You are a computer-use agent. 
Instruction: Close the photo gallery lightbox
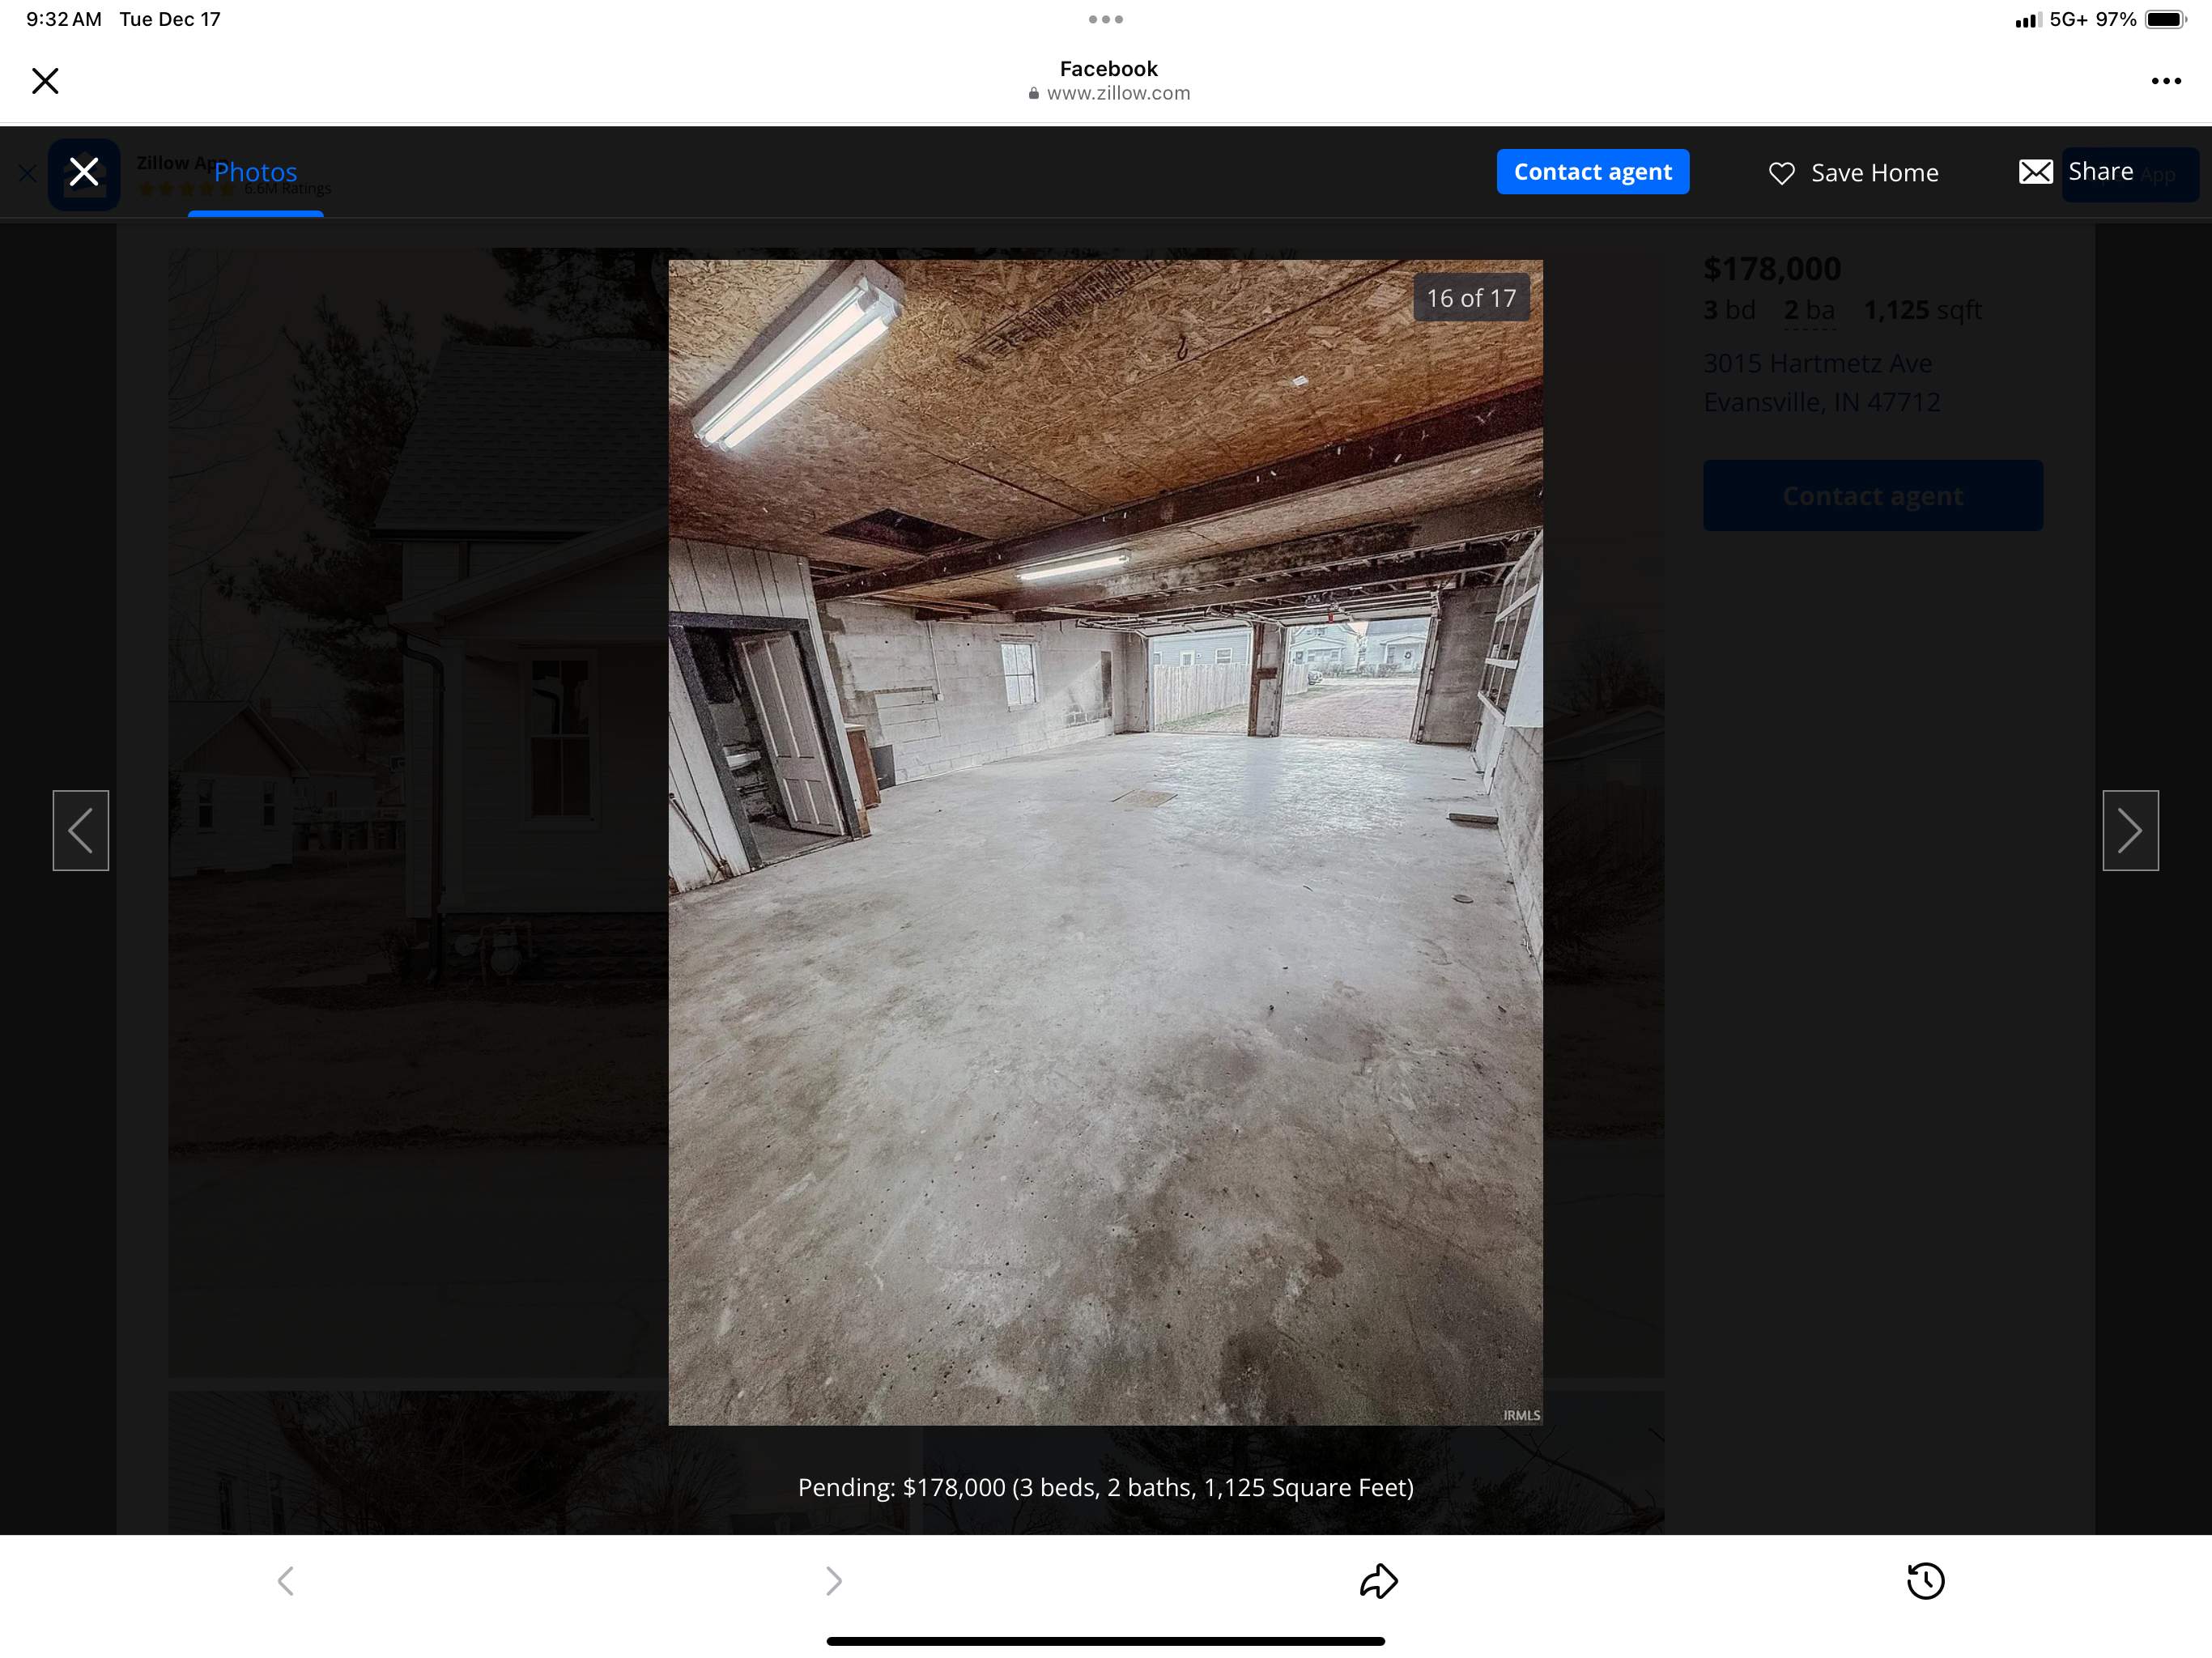tap(84, 172)
